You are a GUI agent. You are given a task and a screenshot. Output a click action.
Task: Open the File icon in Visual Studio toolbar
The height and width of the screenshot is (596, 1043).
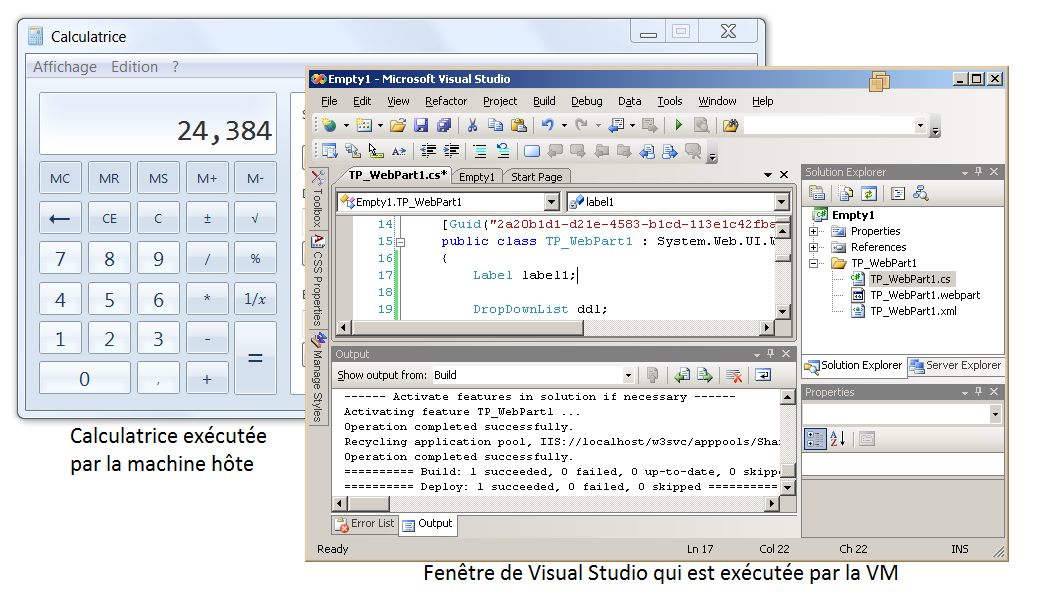click(x=398, y=125)
